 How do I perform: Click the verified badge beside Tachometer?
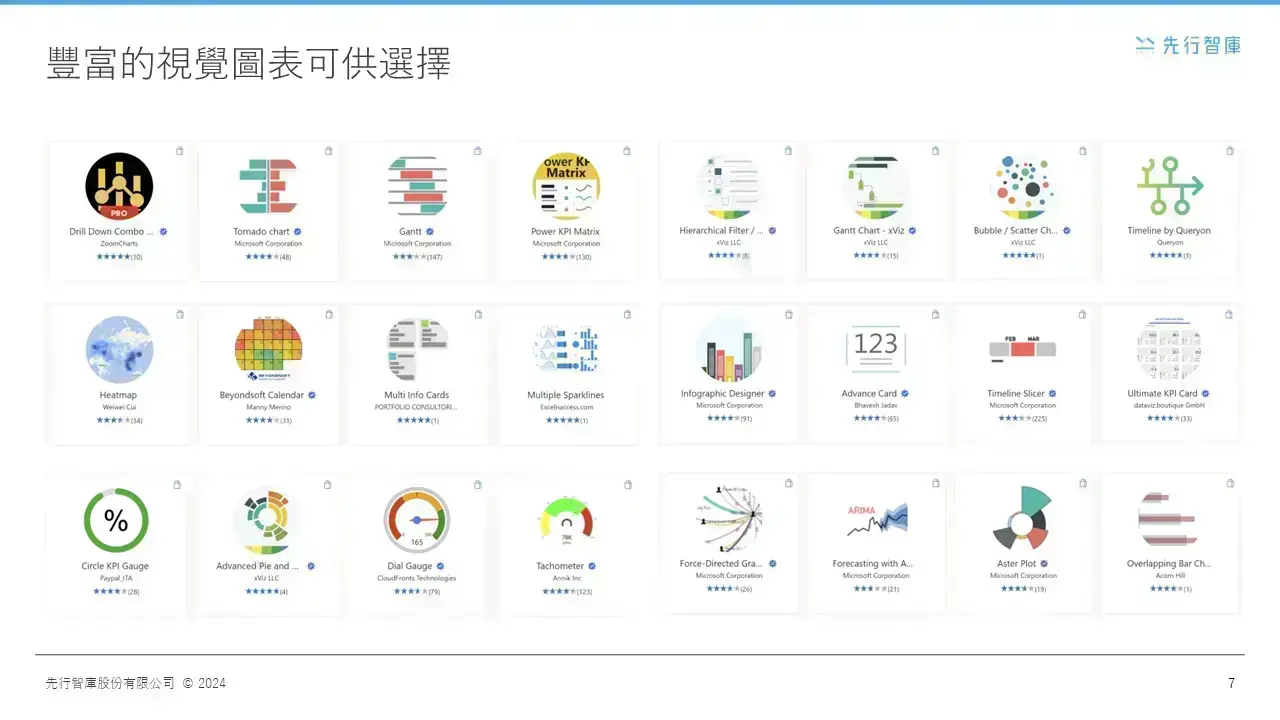coord(592,566)
